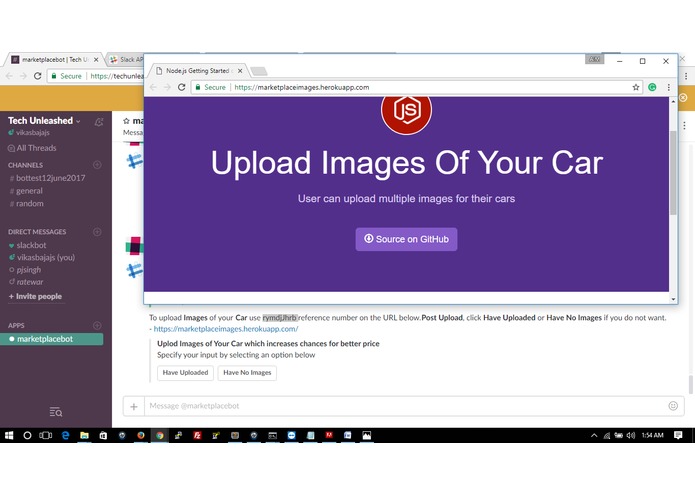Open the Action Center notifications
695x494 pixels.
[x=678, y=436]
